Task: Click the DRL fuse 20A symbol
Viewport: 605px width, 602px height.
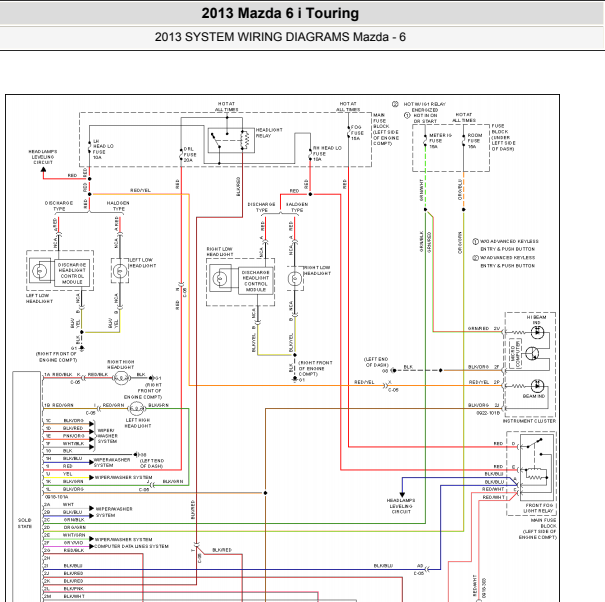Action: click(181, 153)
